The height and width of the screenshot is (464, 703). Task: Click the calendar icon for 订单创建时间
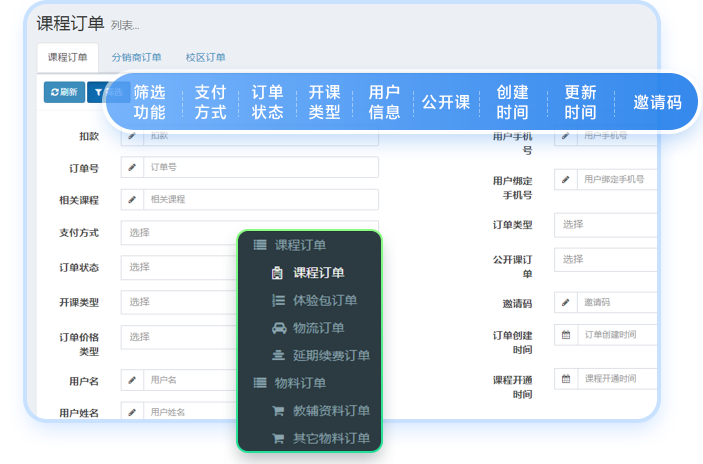566,335
